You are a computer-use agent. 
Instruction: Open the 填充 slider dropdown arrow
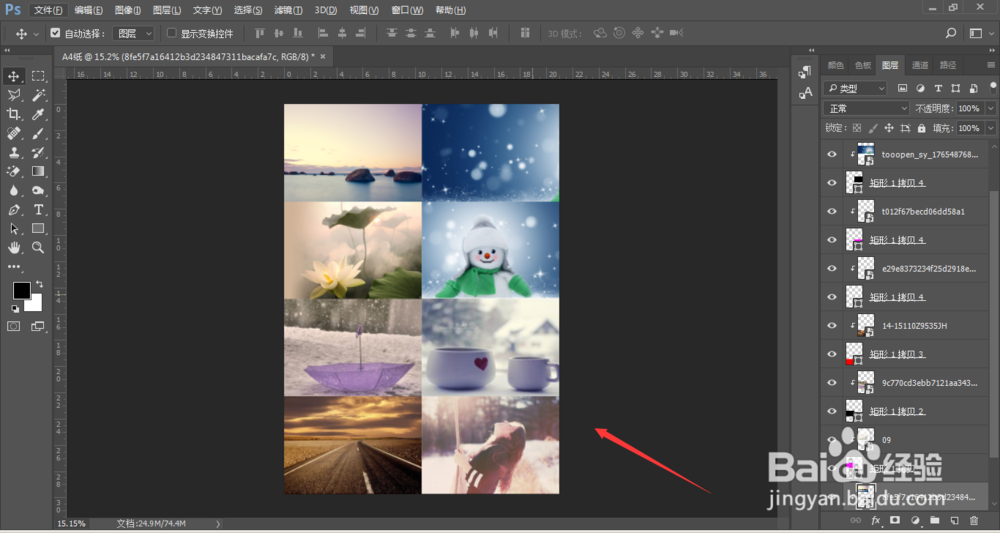990,128
